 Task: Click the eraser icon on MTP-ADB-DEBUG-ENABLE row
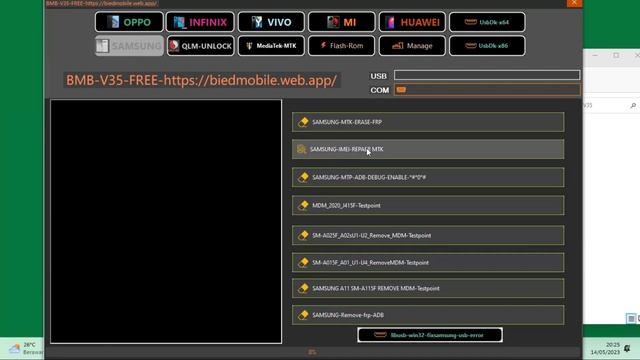(303, 177)
